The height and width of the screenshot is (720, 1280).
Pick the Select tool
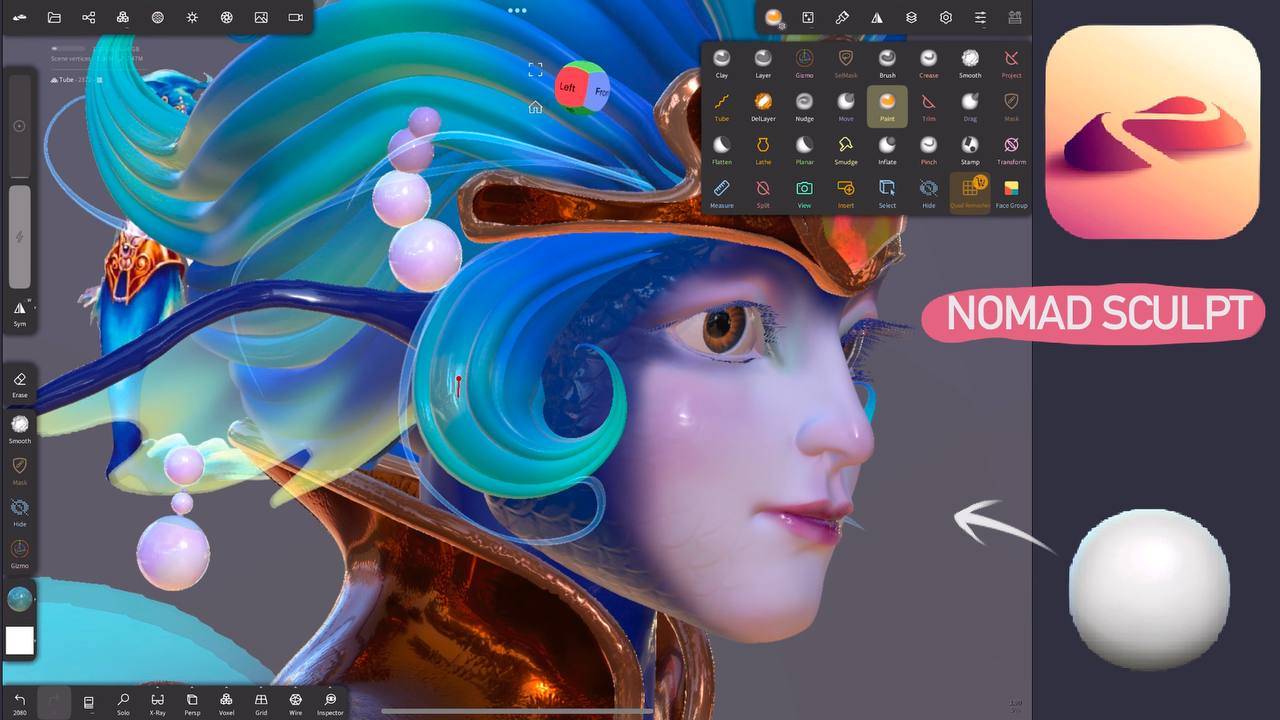point(887,193)
